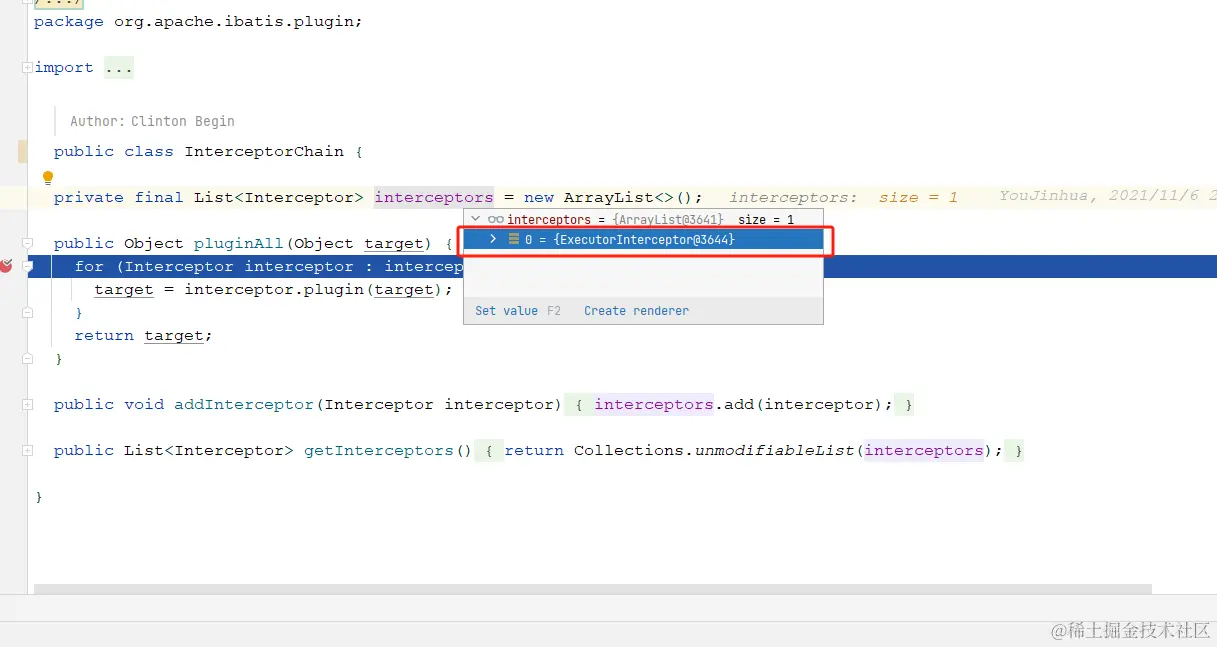The width and height of the screenshot is (1217, 647).
Task: Click the fold end marker at for loop closing brace
Action: click(x=27, y=312)
